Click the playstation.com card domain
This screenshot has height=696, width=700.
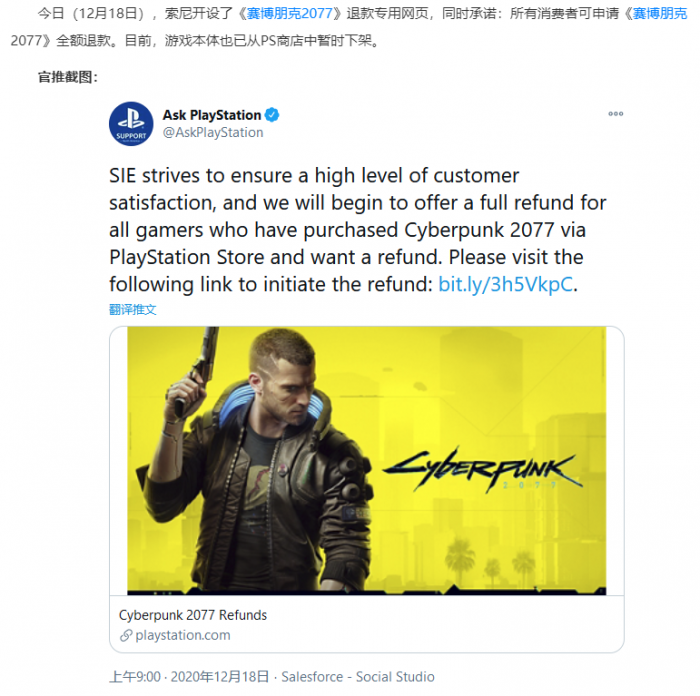click(x=183, y=635)
